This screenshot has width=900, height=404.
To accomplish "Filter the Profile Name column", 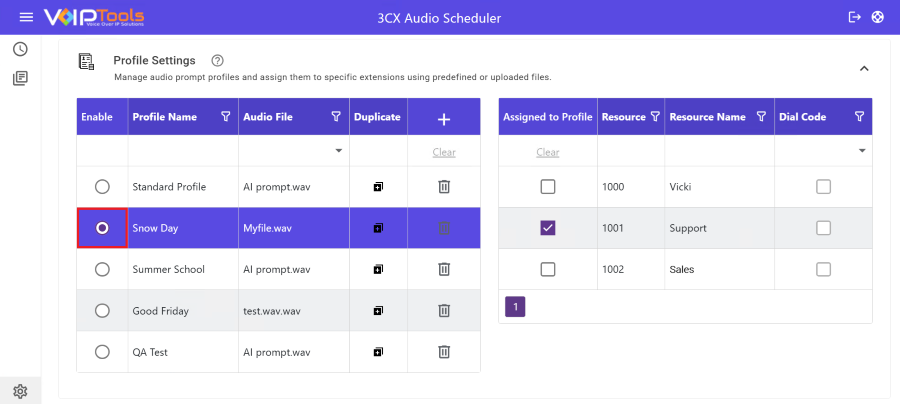I will pyautogui.click(x=225, y=117).
